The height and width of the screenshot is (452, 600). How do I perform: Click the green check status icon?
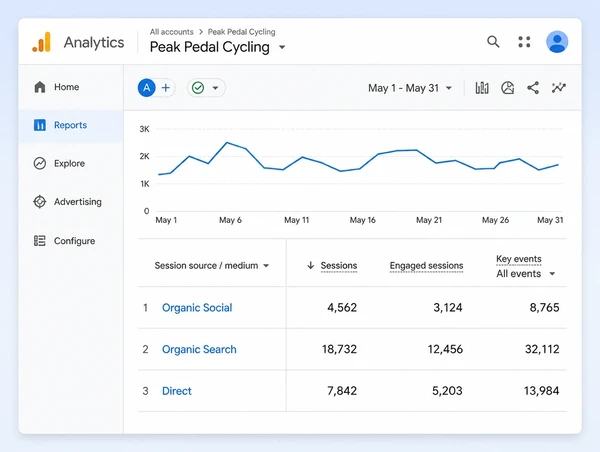(198, 88)
